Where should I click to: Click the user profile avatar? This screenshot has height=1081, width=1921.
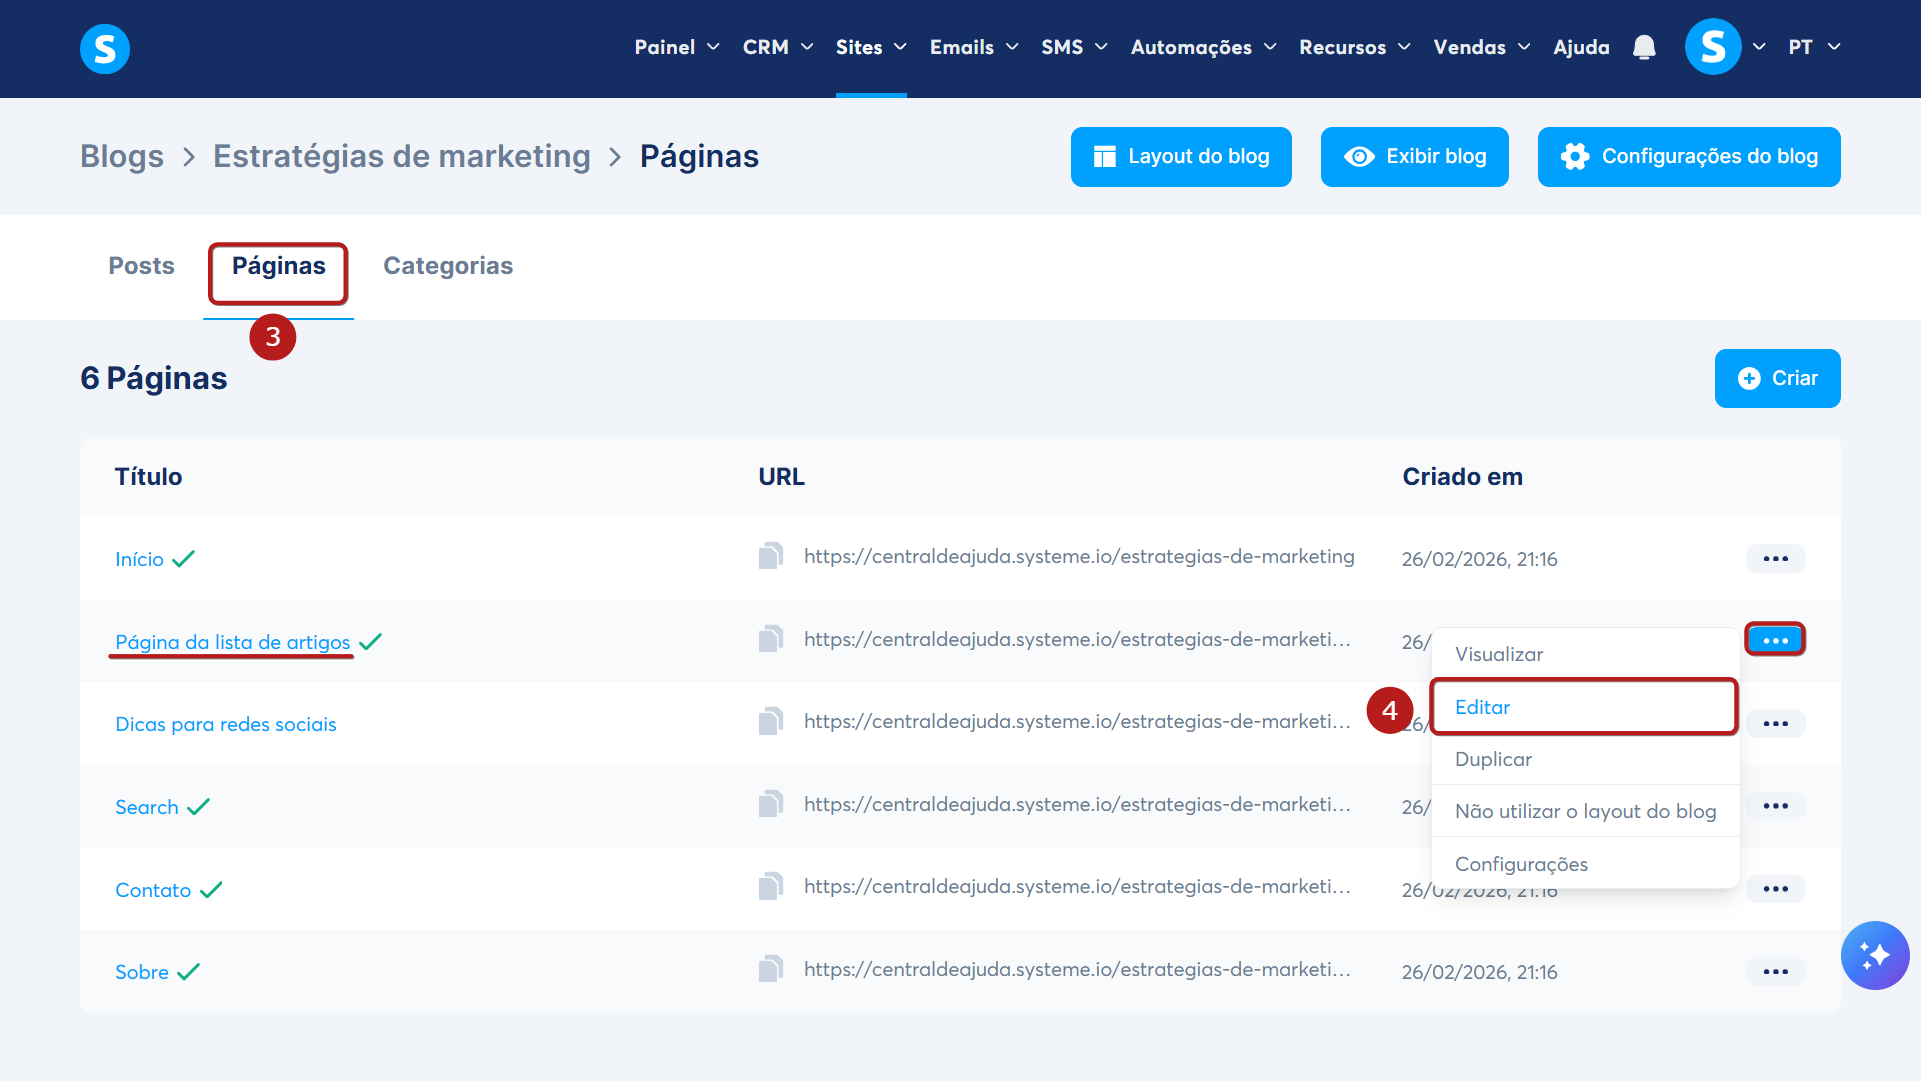1712,47
